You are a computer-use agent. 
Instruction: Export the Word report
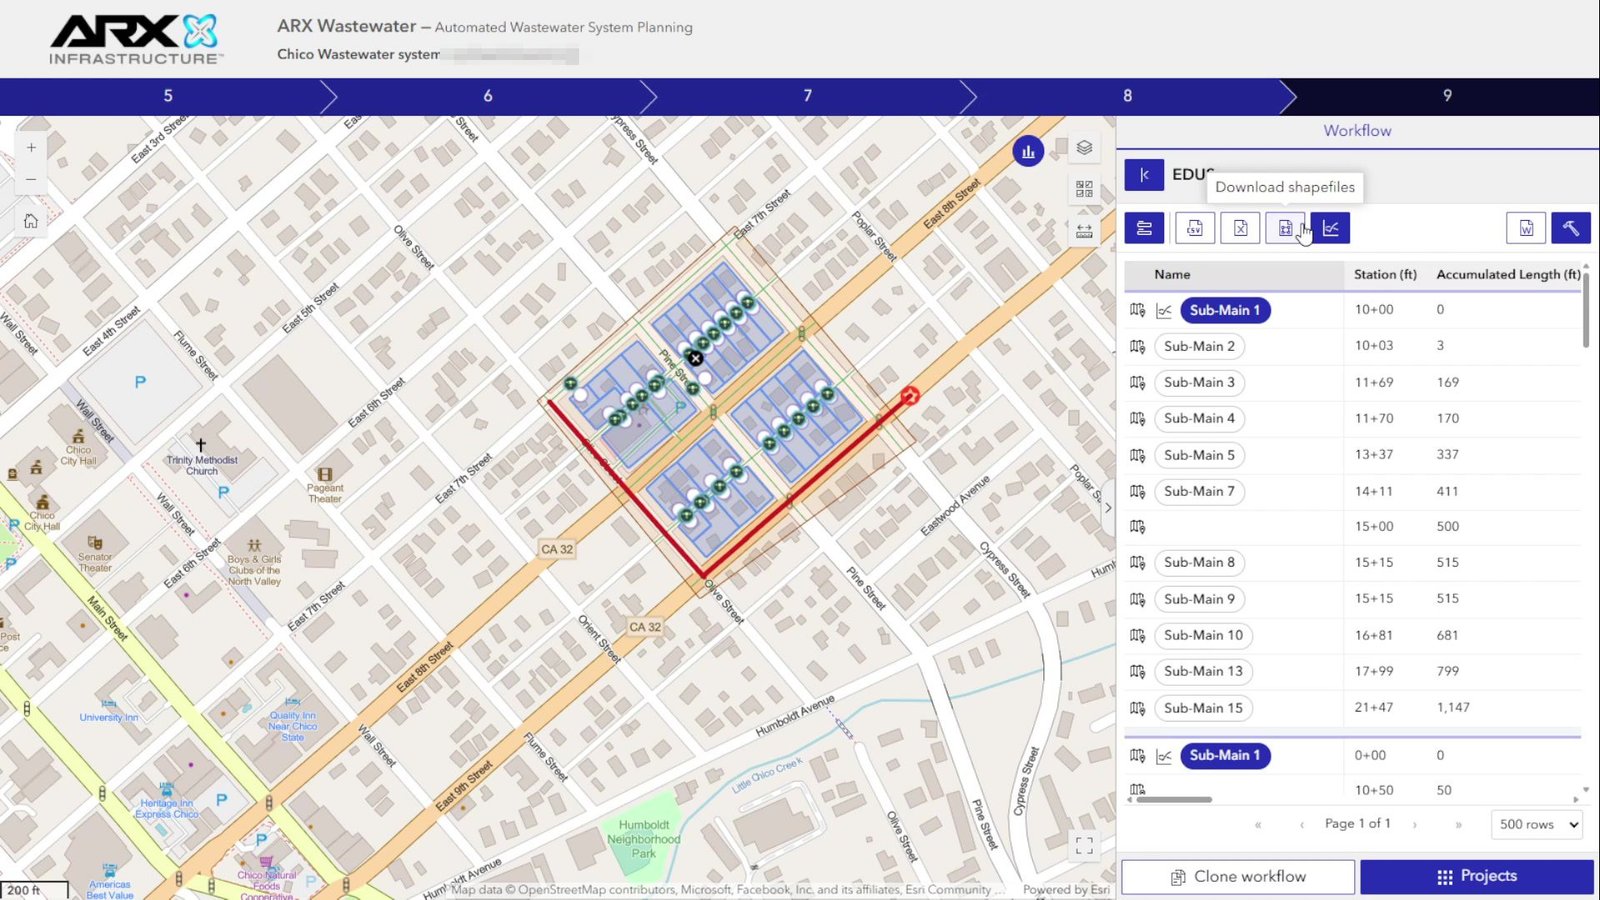[1526, 228]
